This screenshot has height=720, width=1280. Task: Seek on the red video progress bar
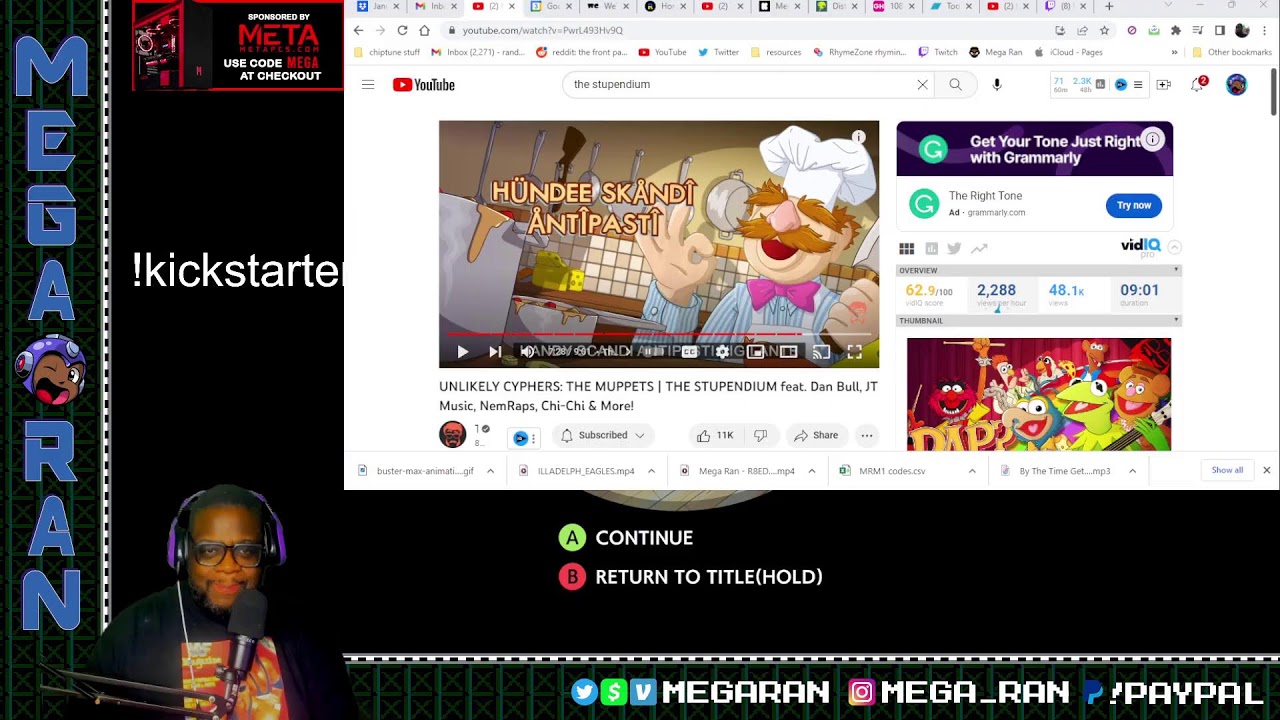coord(659,334)
